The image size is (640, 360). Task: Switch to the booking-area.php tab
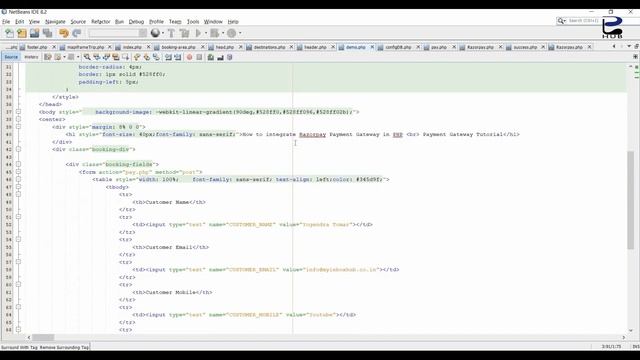(178, 47)
